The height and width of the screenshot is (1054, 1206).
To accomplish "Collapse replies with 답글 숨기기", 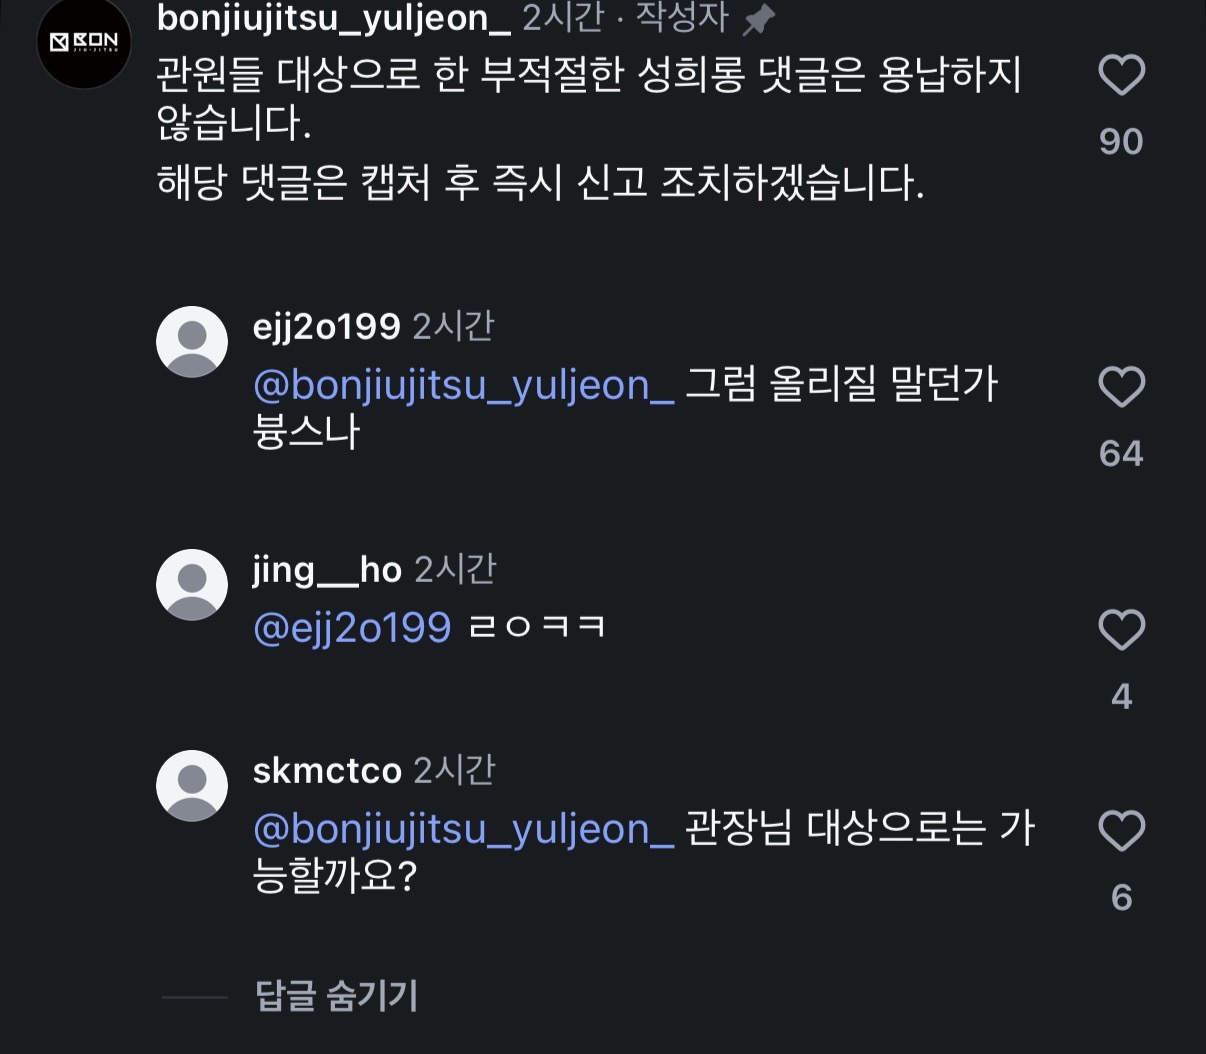I will [x=336, y=996].
